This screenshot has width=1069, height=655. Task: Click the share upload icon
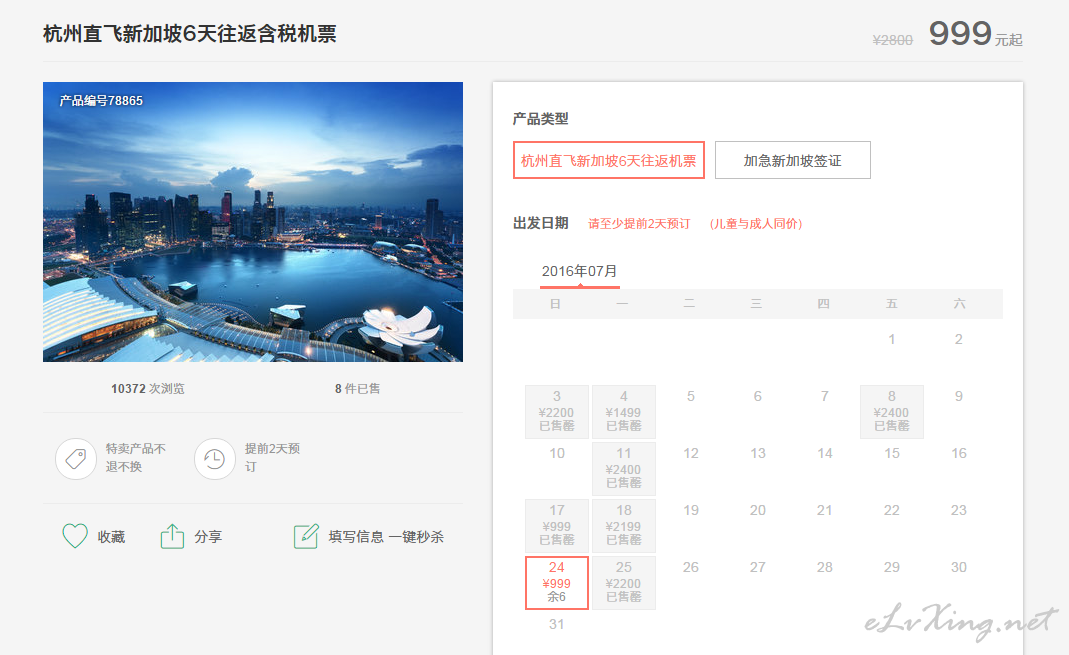click(x=172, y=536)
